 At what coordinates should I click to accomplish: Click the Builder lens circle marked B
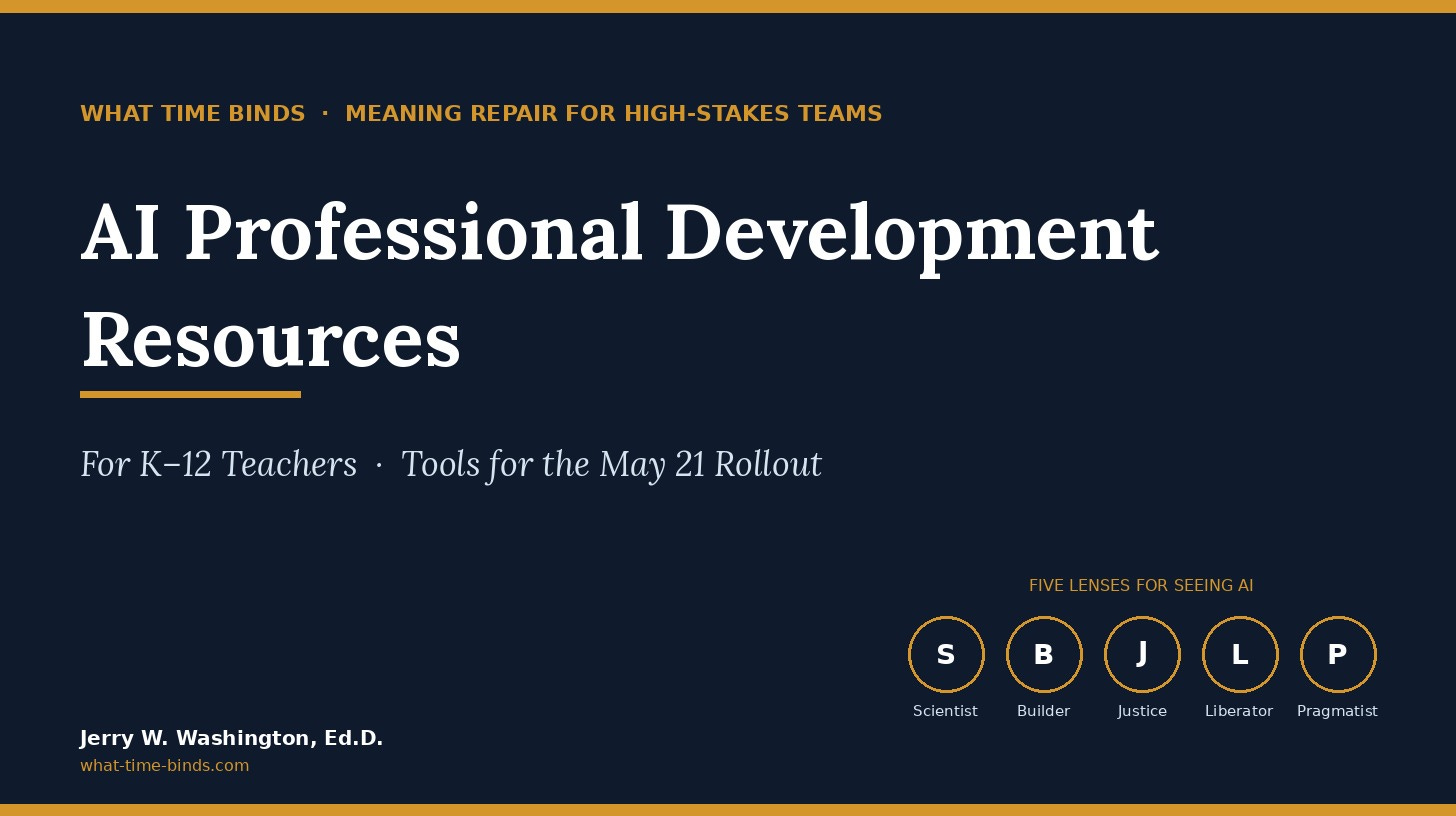click(1044, 654)
